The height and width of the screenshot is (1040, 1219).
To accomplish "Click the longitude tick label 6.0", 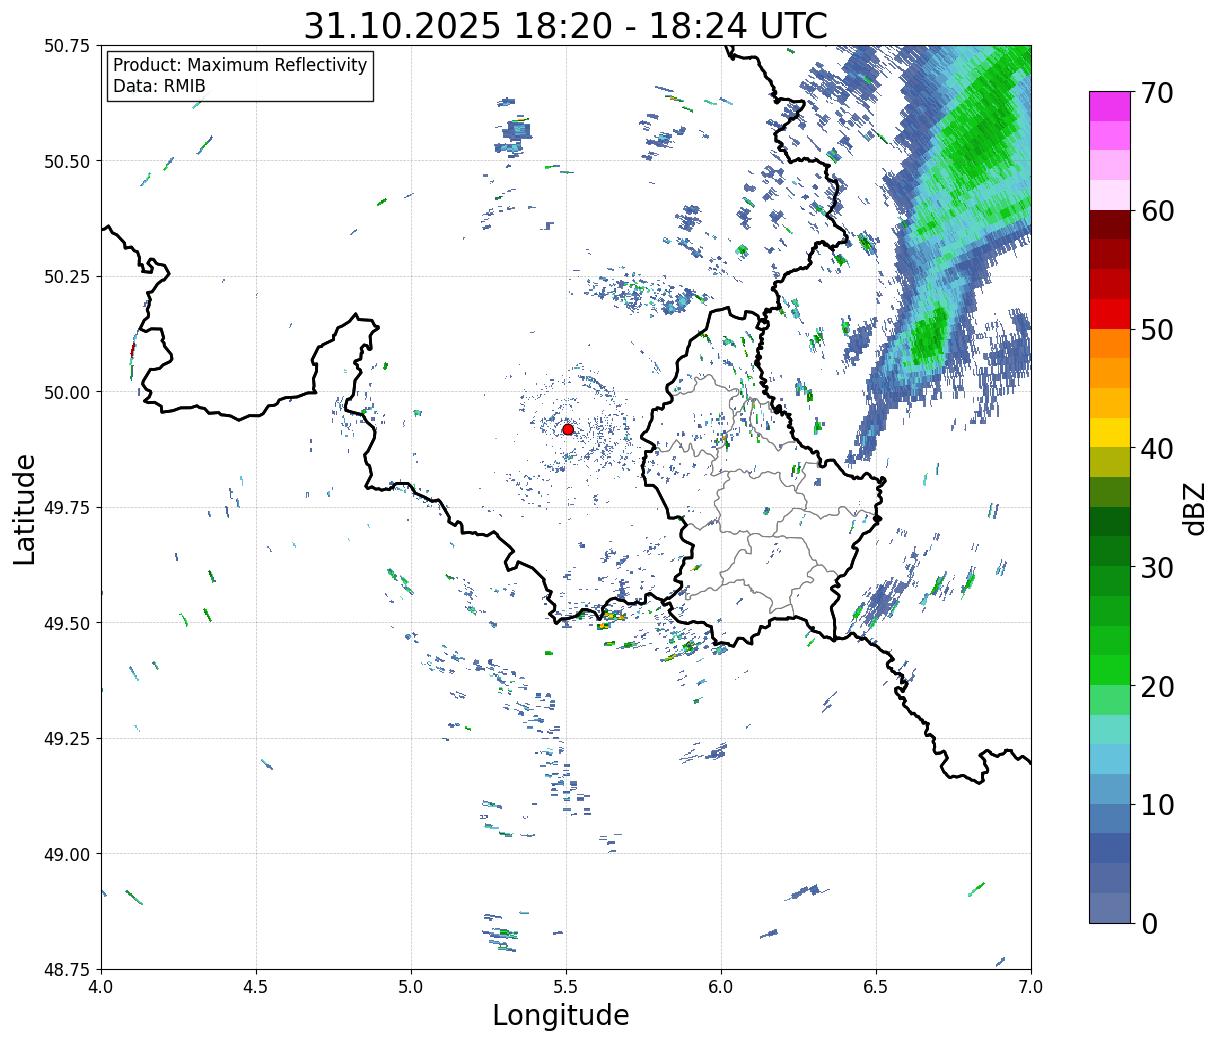I will pyautogui.click(x=721, y=987).
